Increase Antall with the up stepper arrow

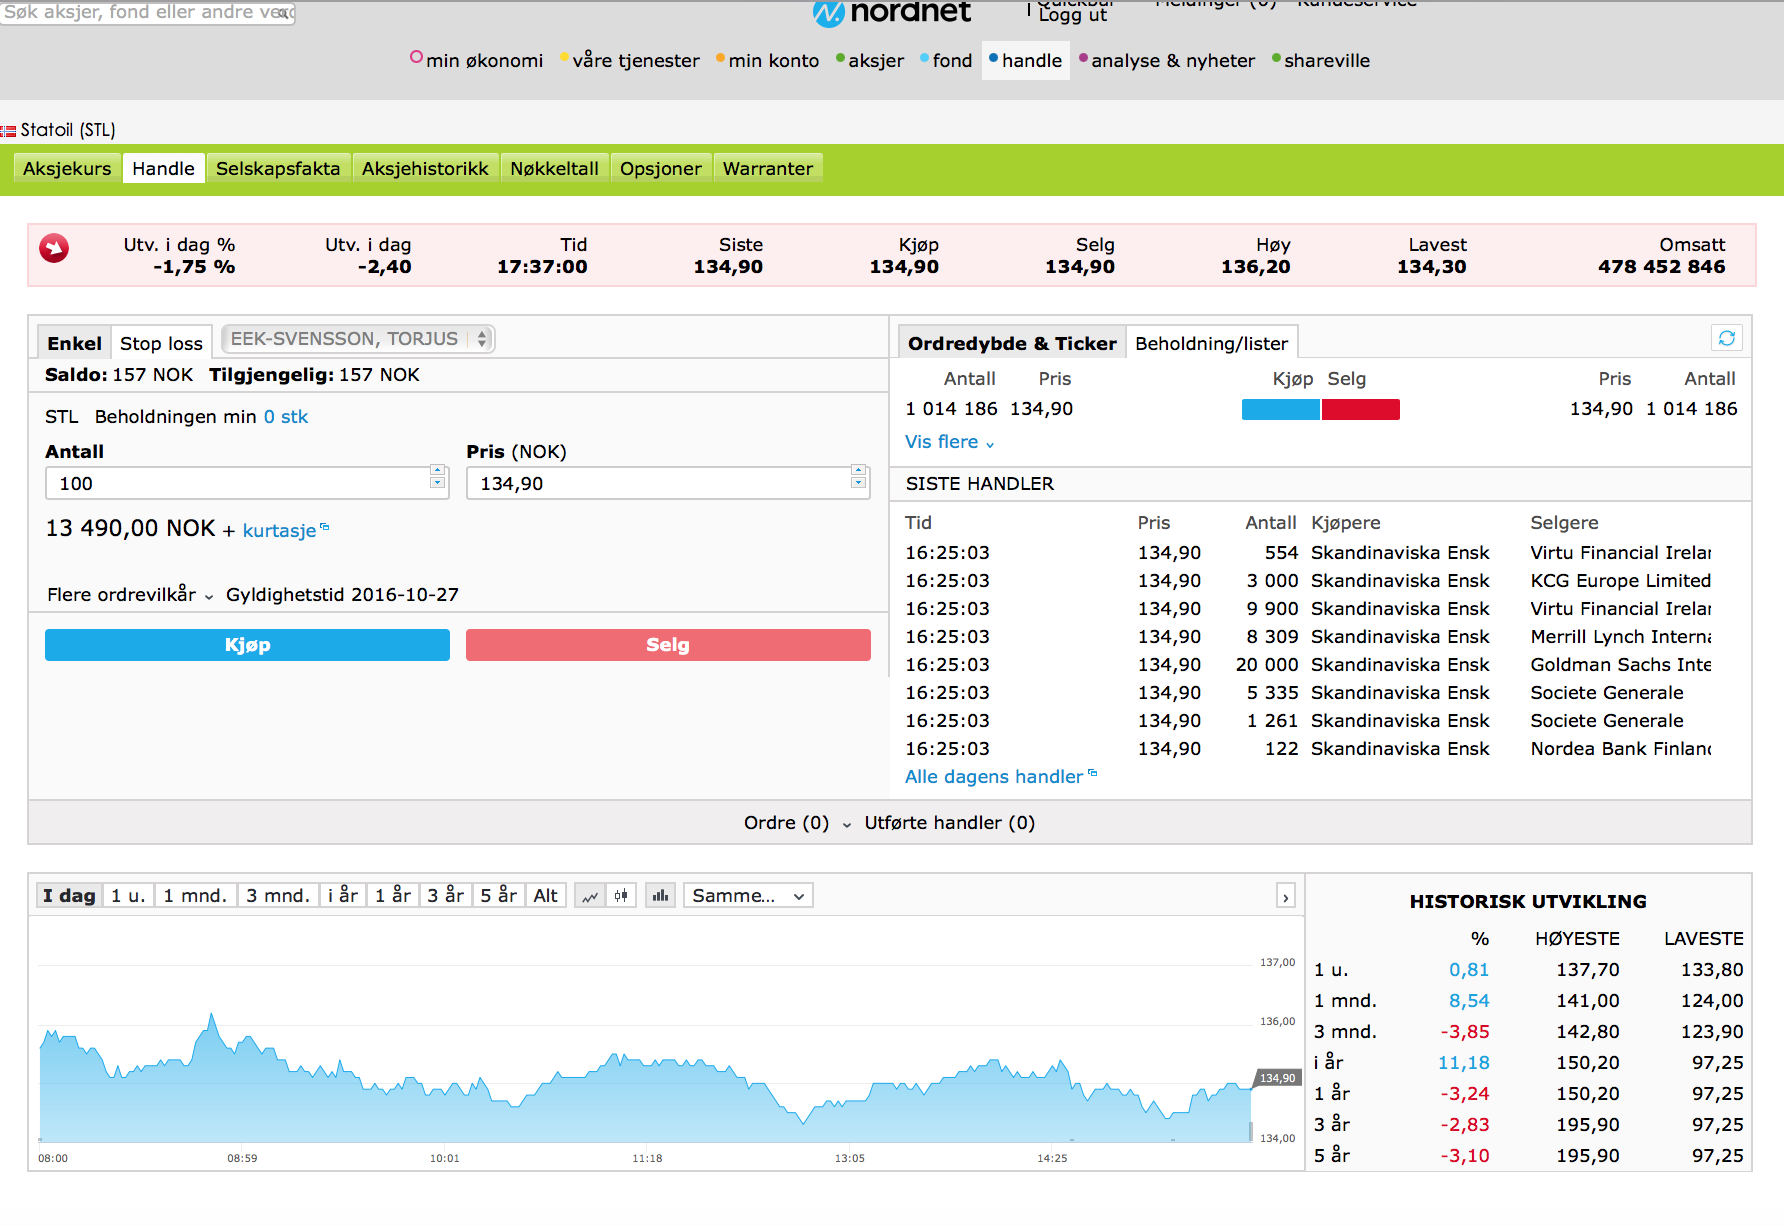(x=437, y=470)
